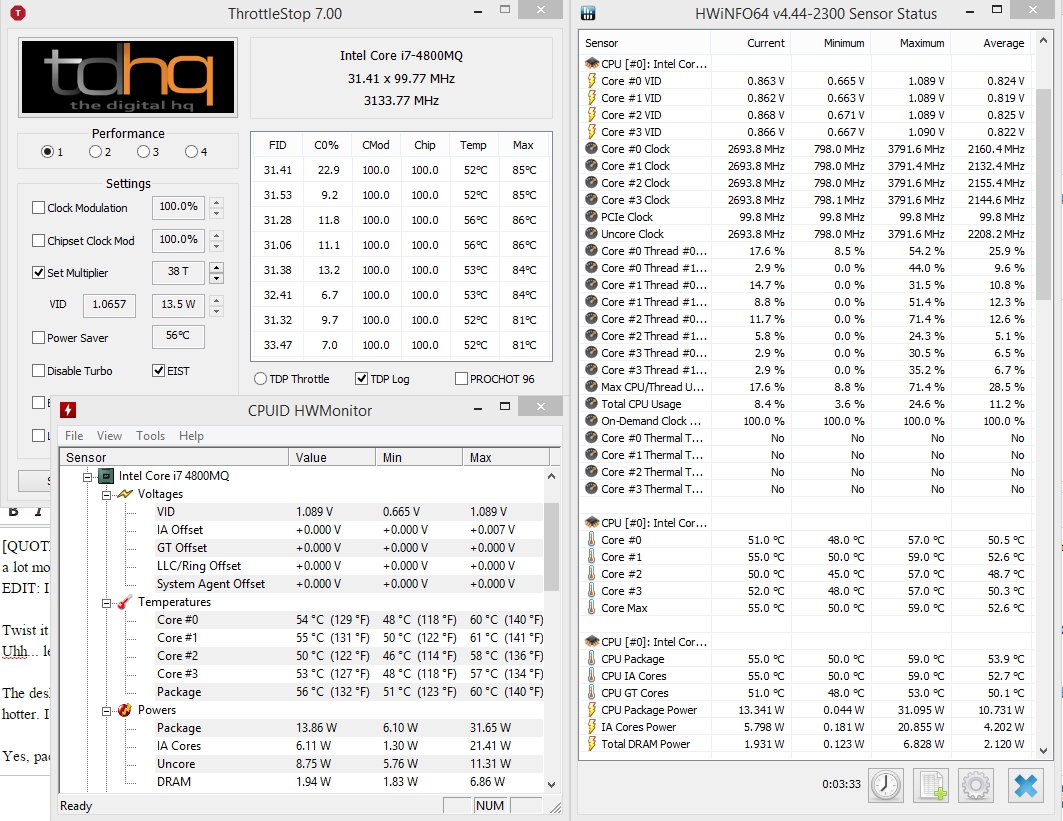Click first CPU [#0] sensor group chip icon
Viewport: 1063px width, 821px height.
[x=592, y=64]
